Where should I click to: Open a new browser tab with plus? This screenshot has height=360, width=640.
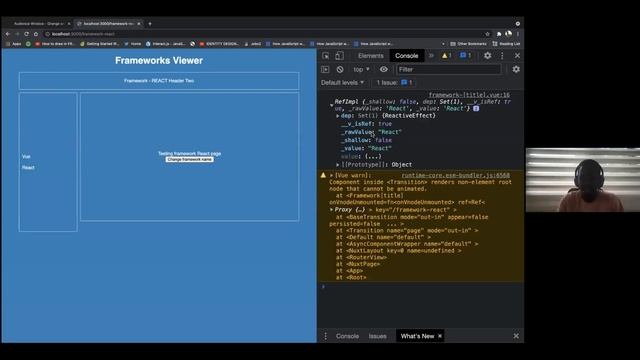[x=150, y=24]
